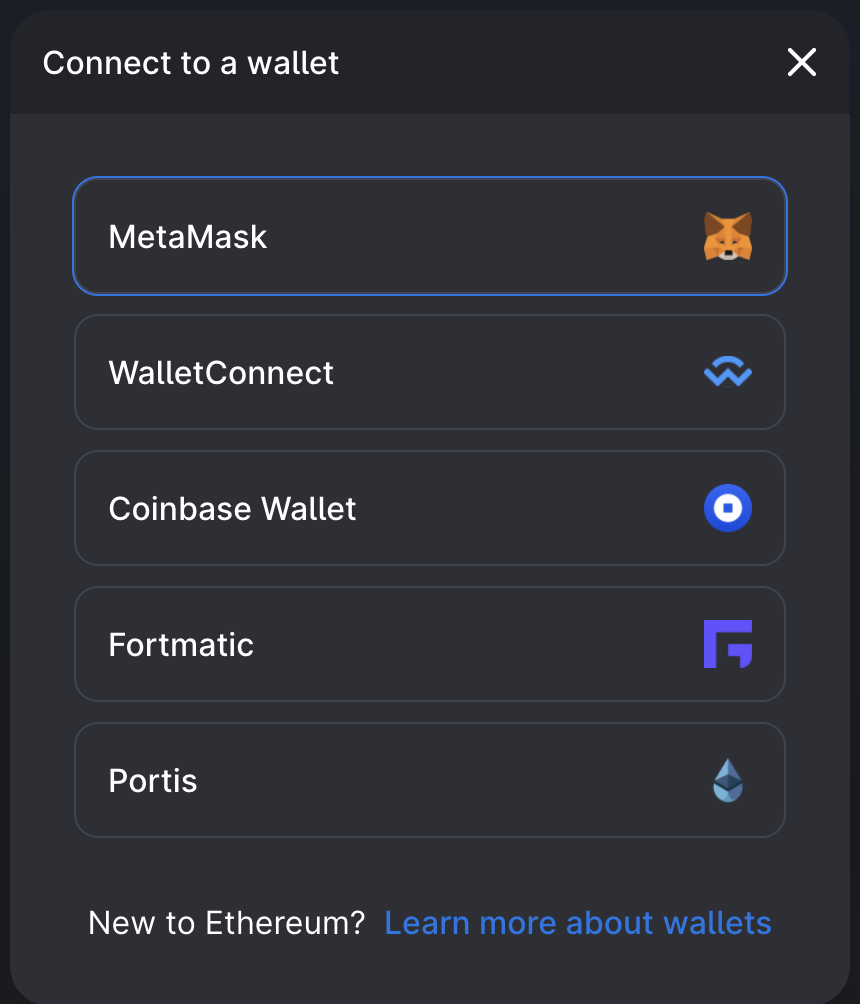
Task: Click the Coinbase Wallet blue circle icon
Action: click(x=728, y=508)
